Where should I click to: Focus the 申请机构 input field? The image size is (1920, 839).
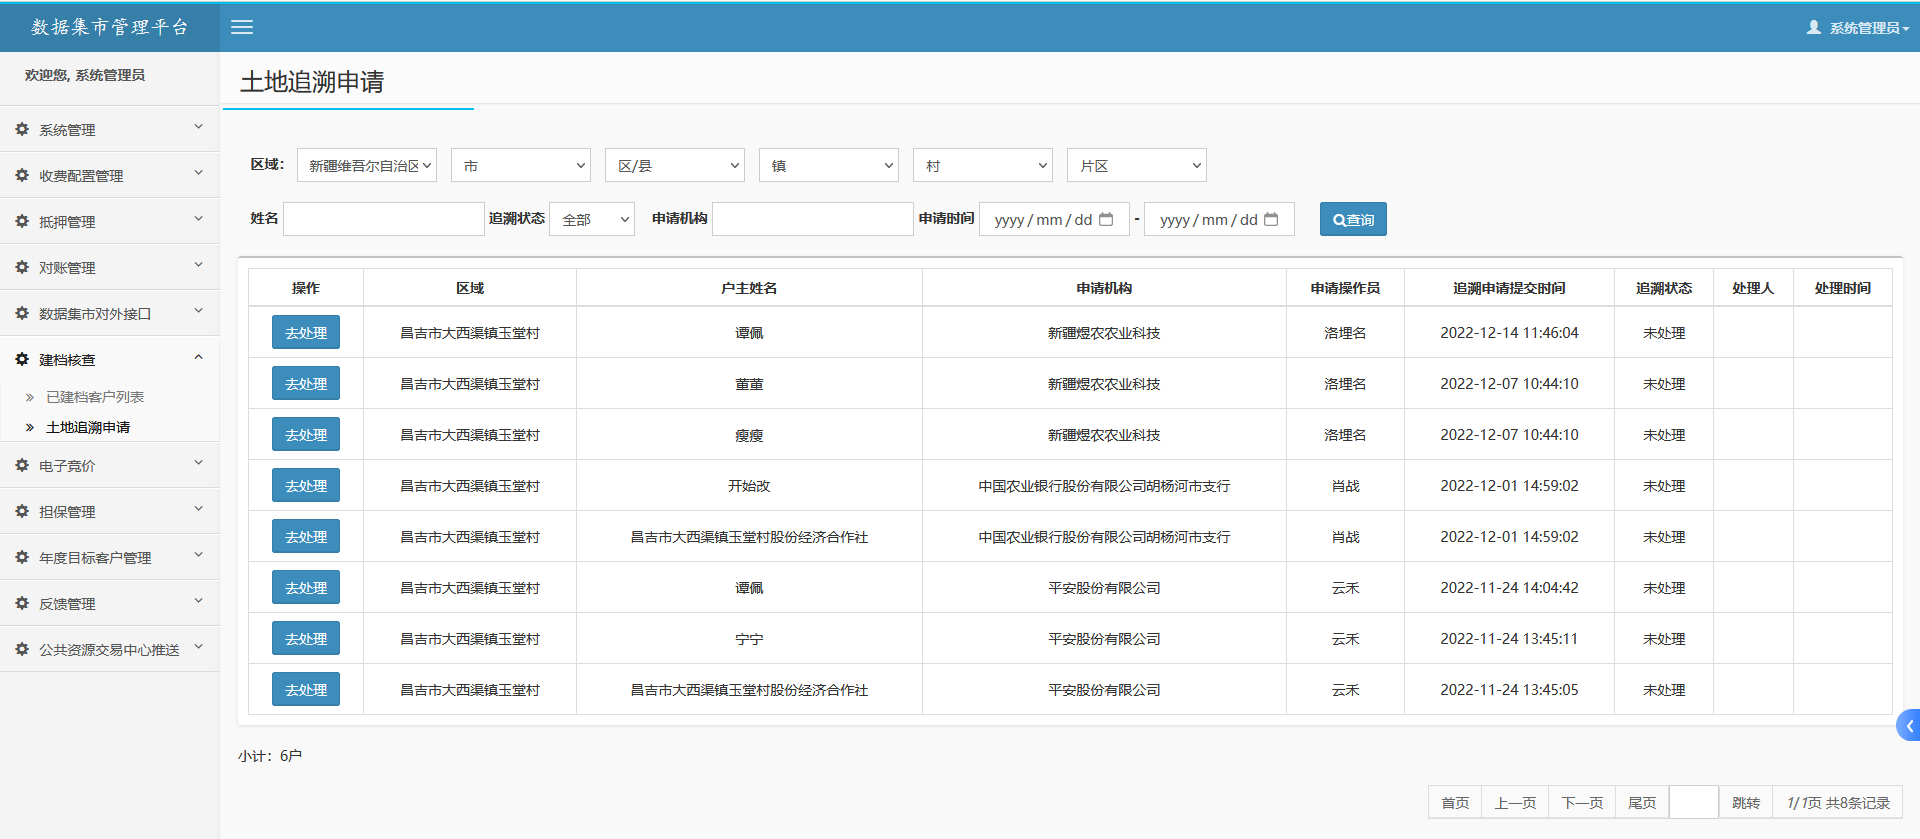[813, 219]
